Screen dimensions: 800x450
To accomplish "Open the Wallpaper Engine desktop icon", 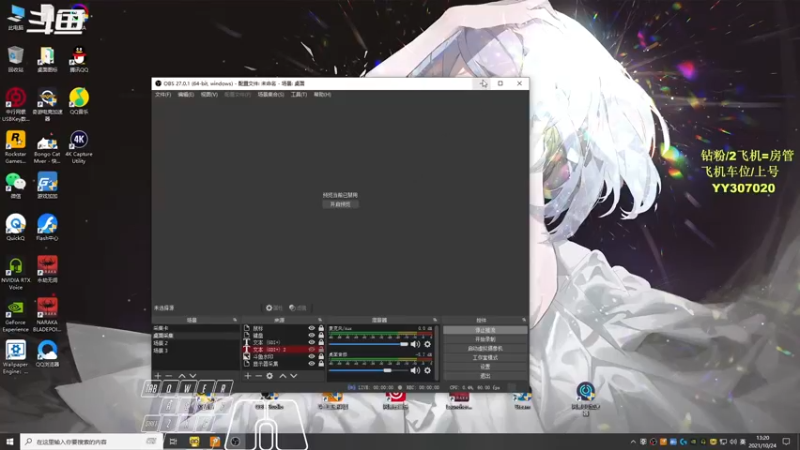I will pyautogui.click(x=15, y=358).
